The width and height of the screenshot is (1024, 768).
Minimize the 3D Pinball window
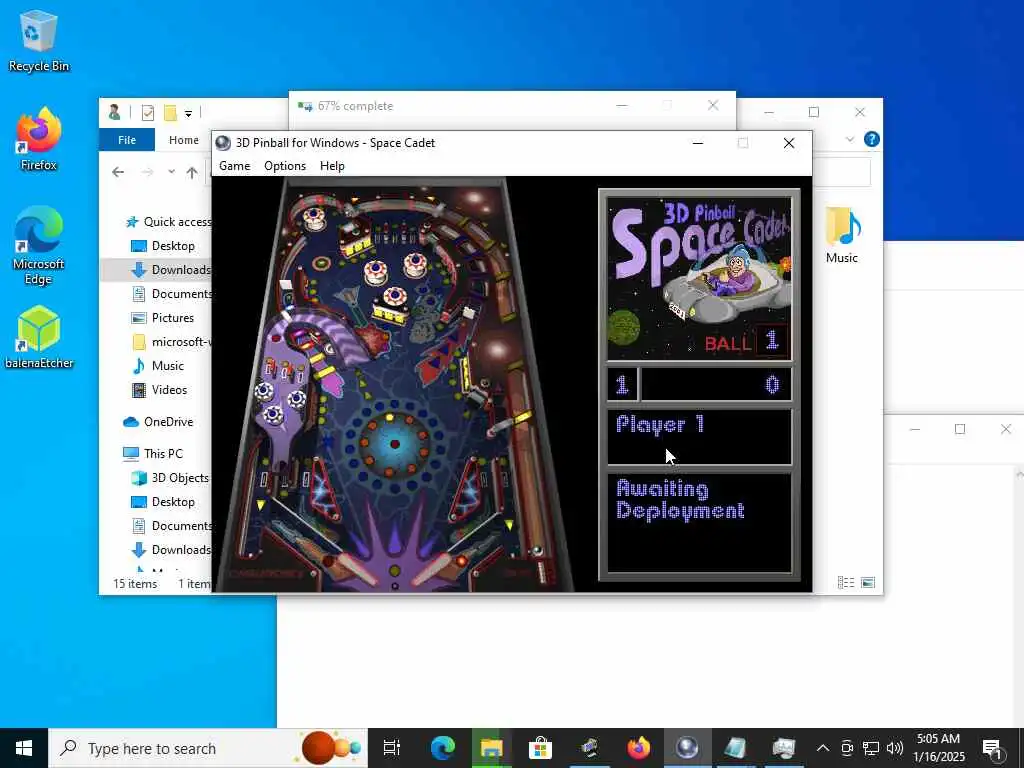pos(697,143)
